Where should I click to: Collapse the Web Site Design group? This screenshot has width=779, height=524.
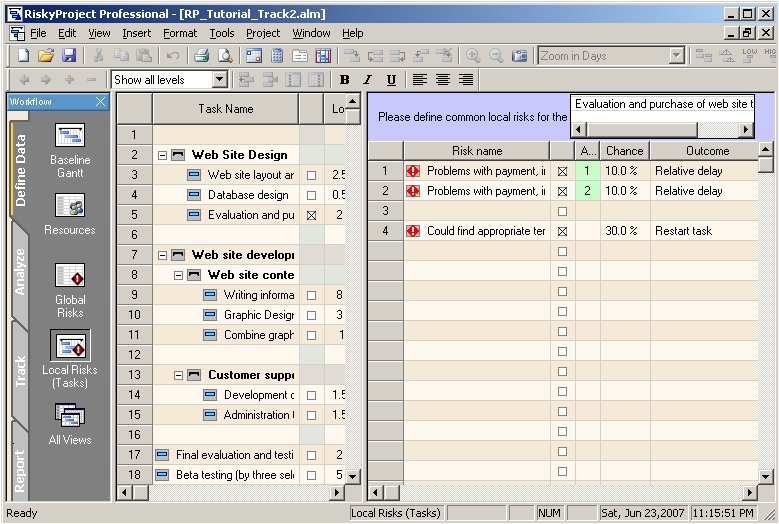tap(162, 155)
